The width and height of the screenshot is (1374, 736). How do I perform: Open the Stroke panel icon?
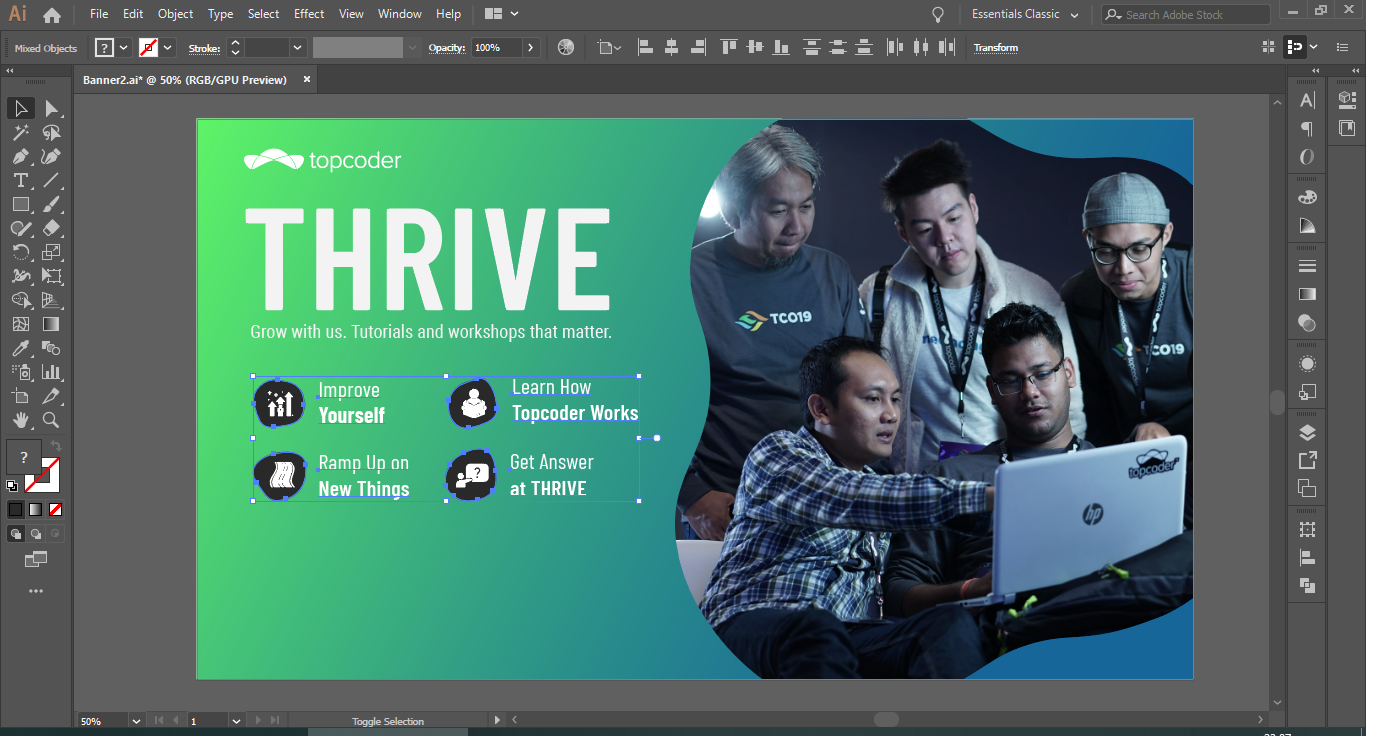[1307, 266]
